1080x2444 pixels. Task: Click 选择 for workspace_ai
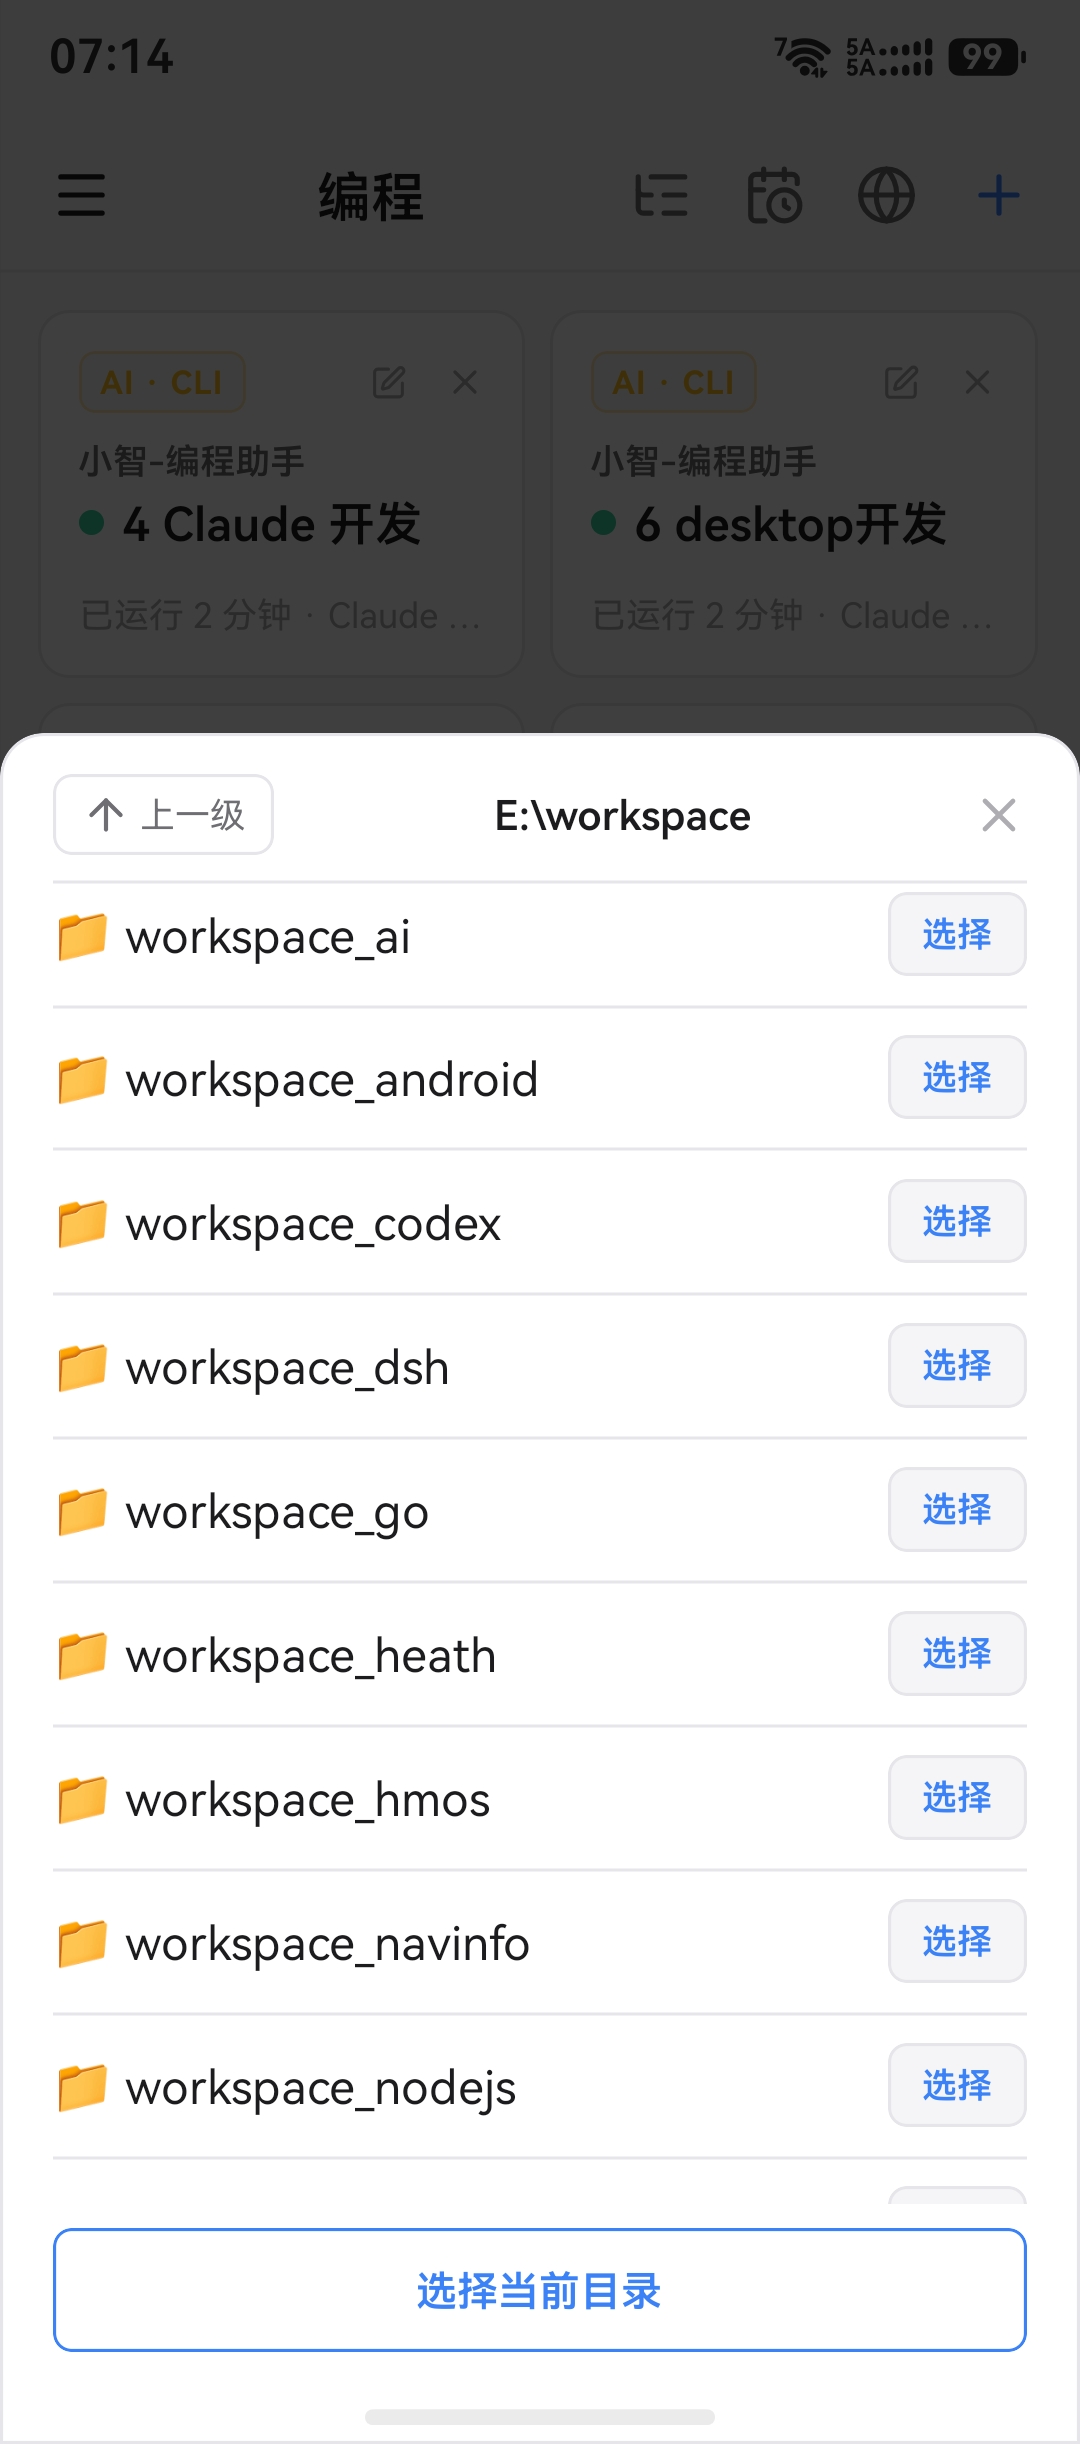pyautogui.click(x=957, y=934)
